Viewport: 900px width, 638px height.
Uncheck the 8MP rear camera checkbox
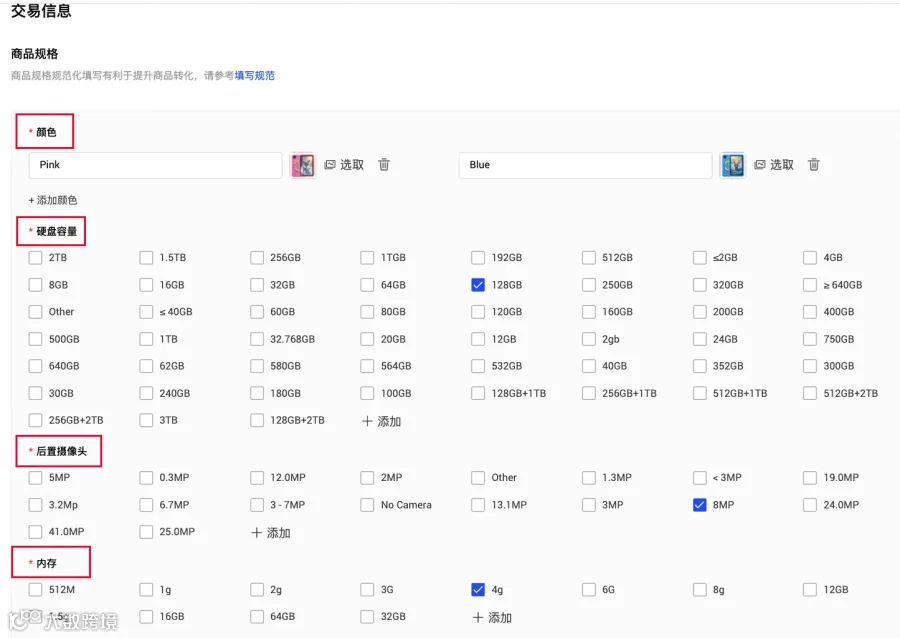coord(699,505)
